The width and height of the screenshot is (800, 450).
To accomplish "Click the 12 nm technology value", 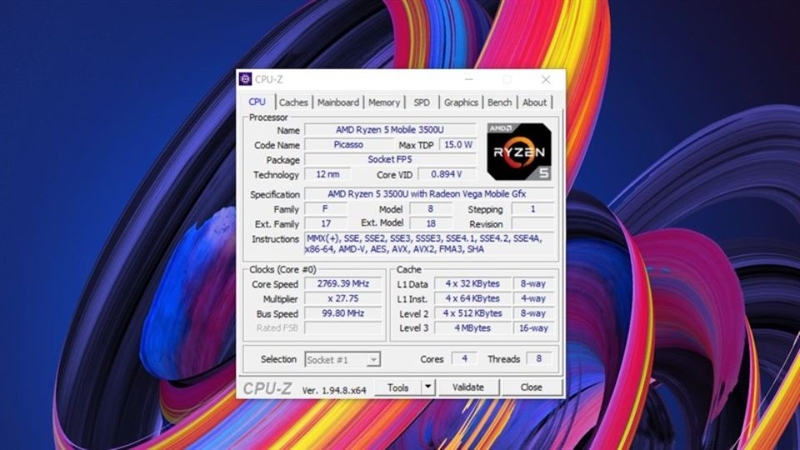I will tap(328, 174).
